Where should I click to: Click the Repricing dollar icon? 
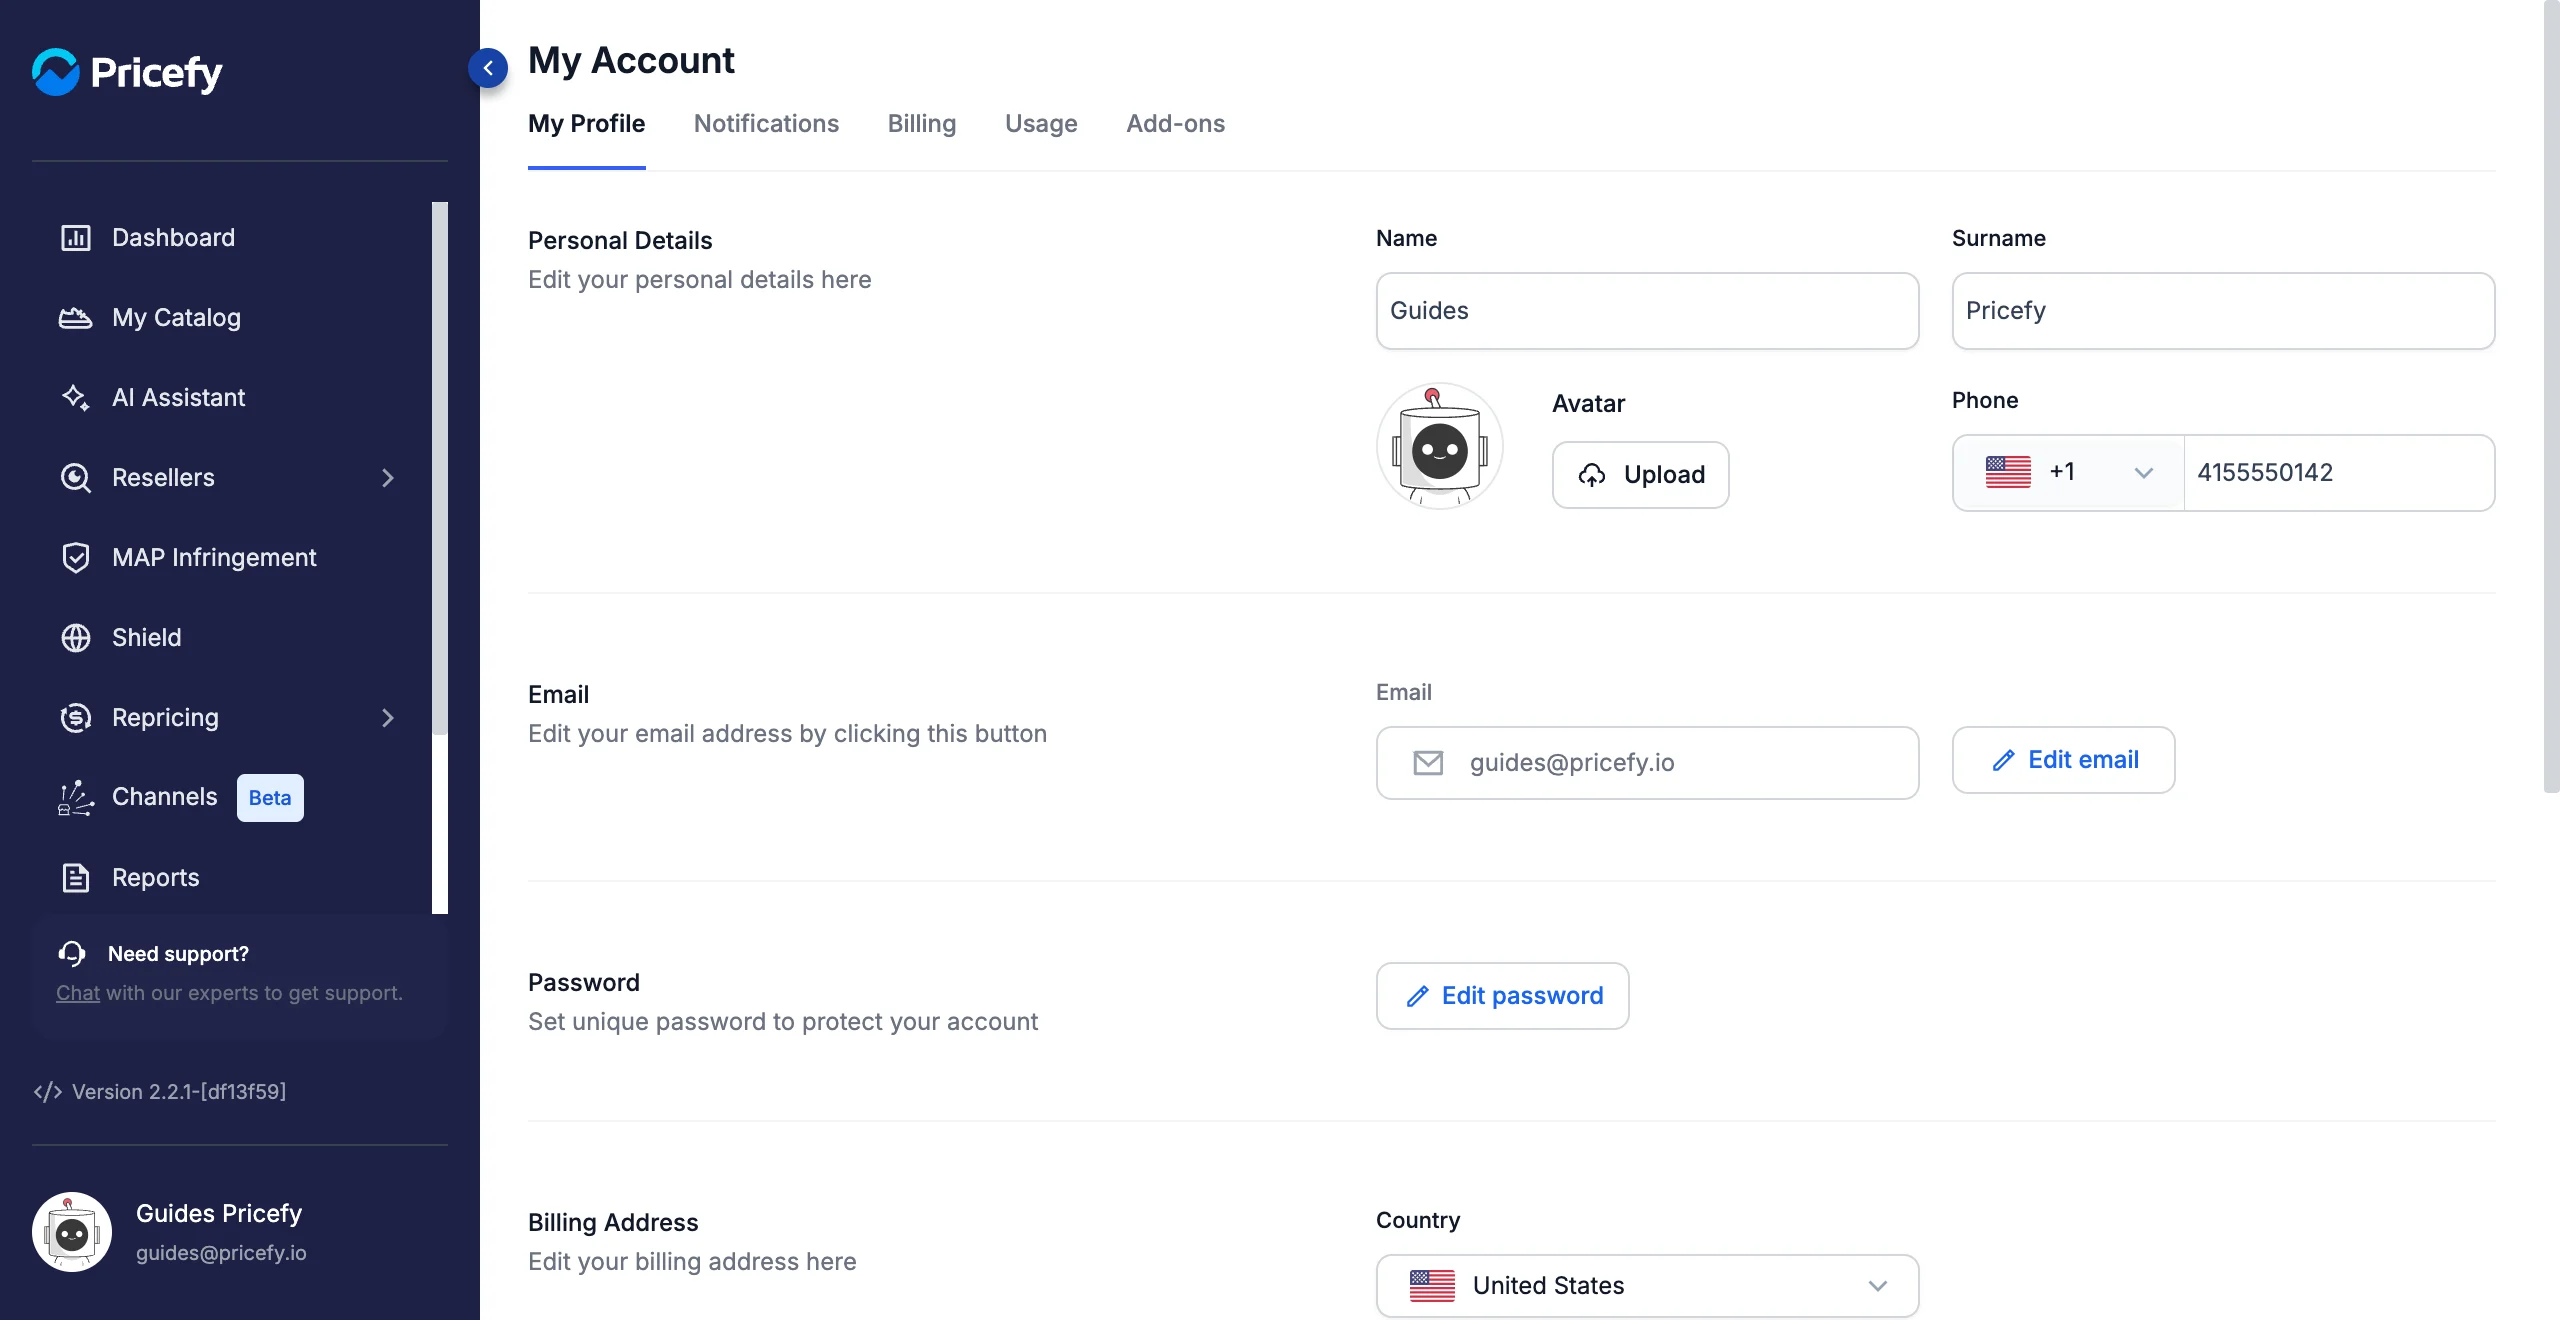coord(76,717)
